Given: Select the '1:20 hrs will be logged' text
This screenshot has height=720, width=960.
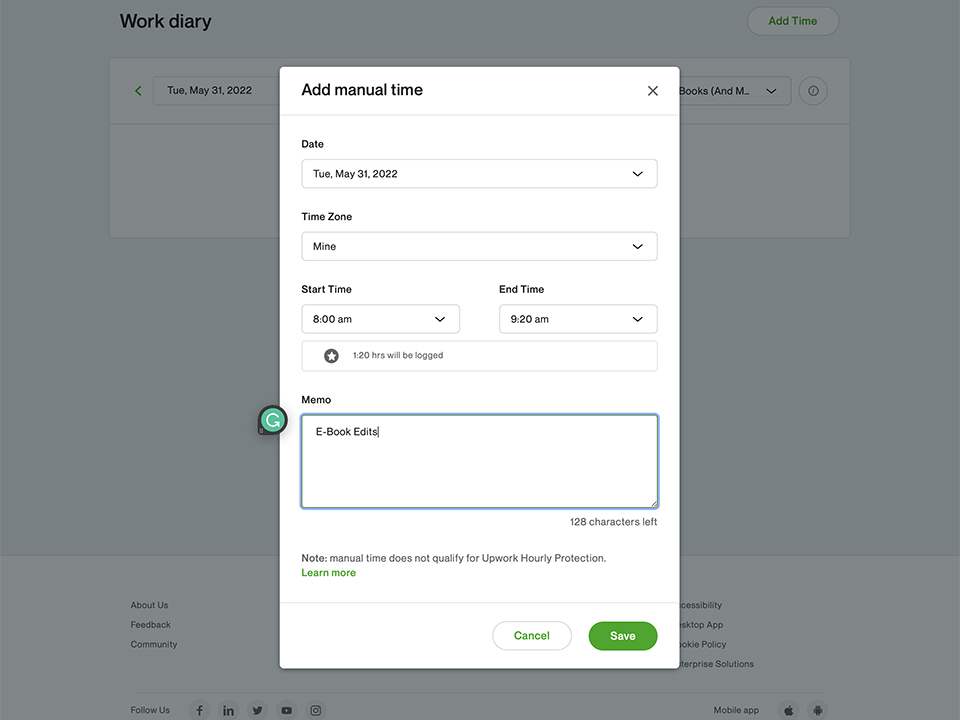Looking at the screenshot, I should (x=398, y=355).
